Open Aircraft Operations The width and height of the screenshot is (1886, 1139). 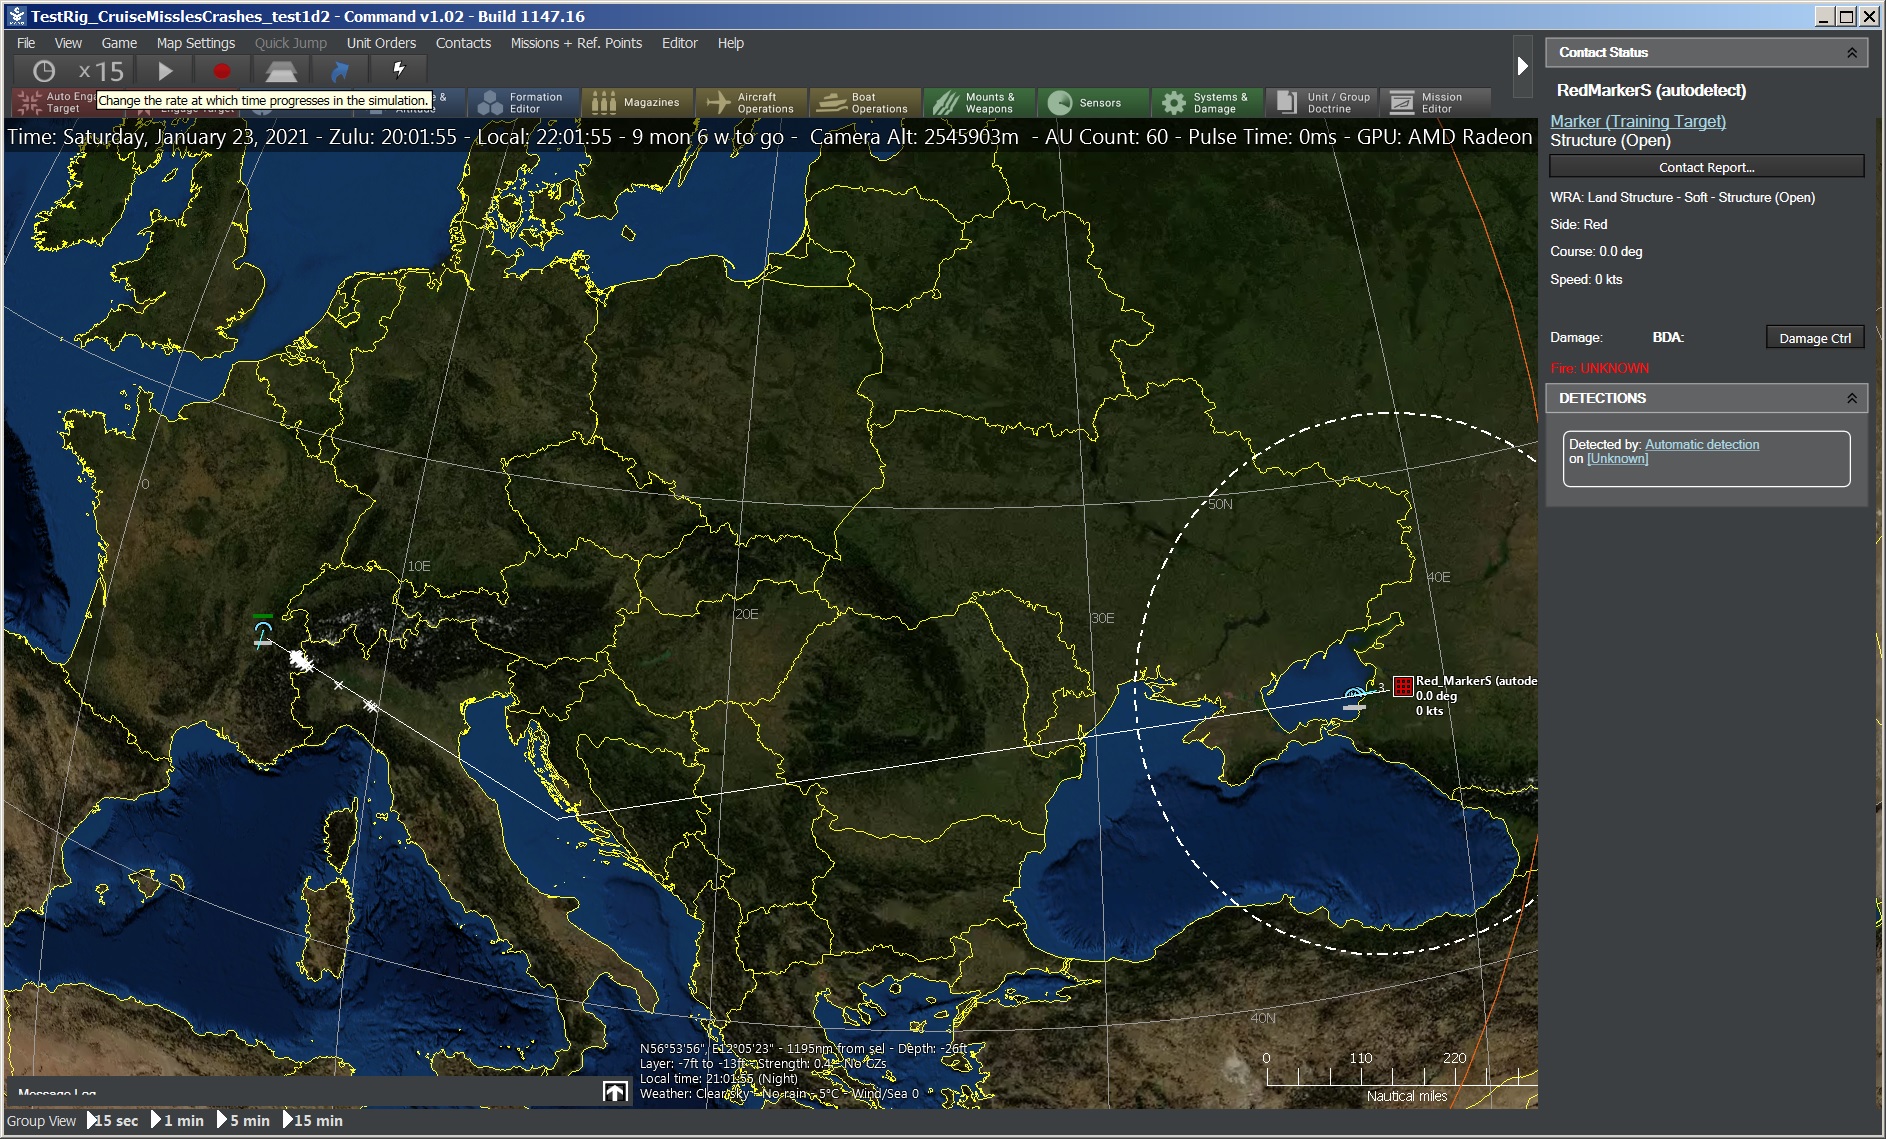[x=750, y=102]
